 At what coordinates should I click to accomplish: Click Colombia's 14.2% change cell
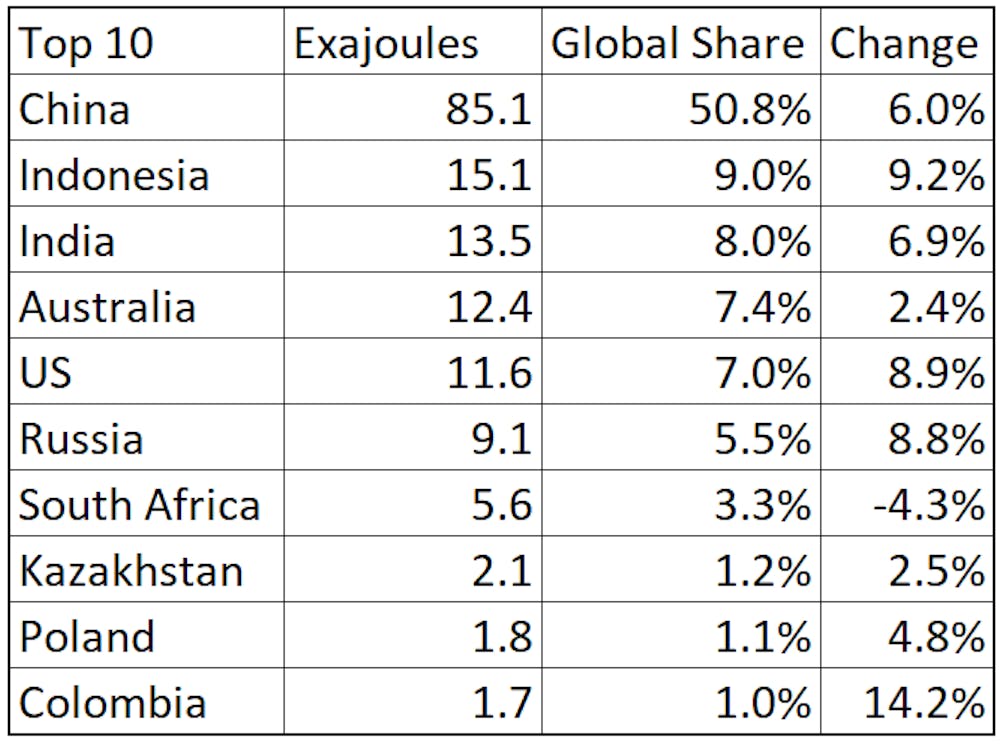[906, 701]
